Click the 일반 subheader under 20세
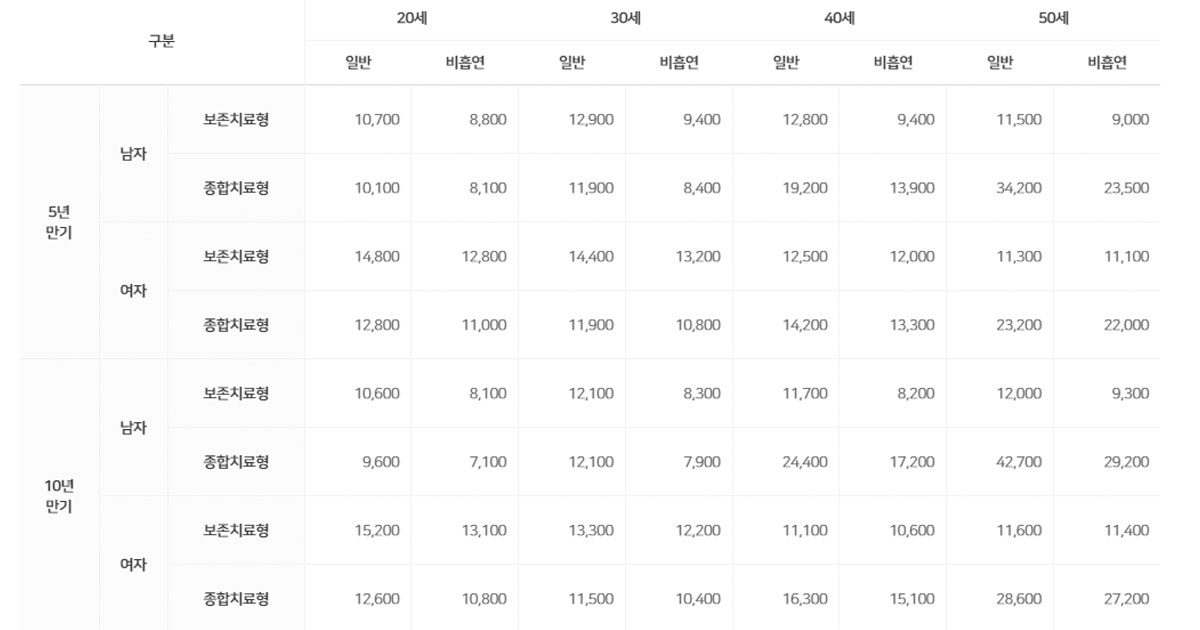 [358, 63]
